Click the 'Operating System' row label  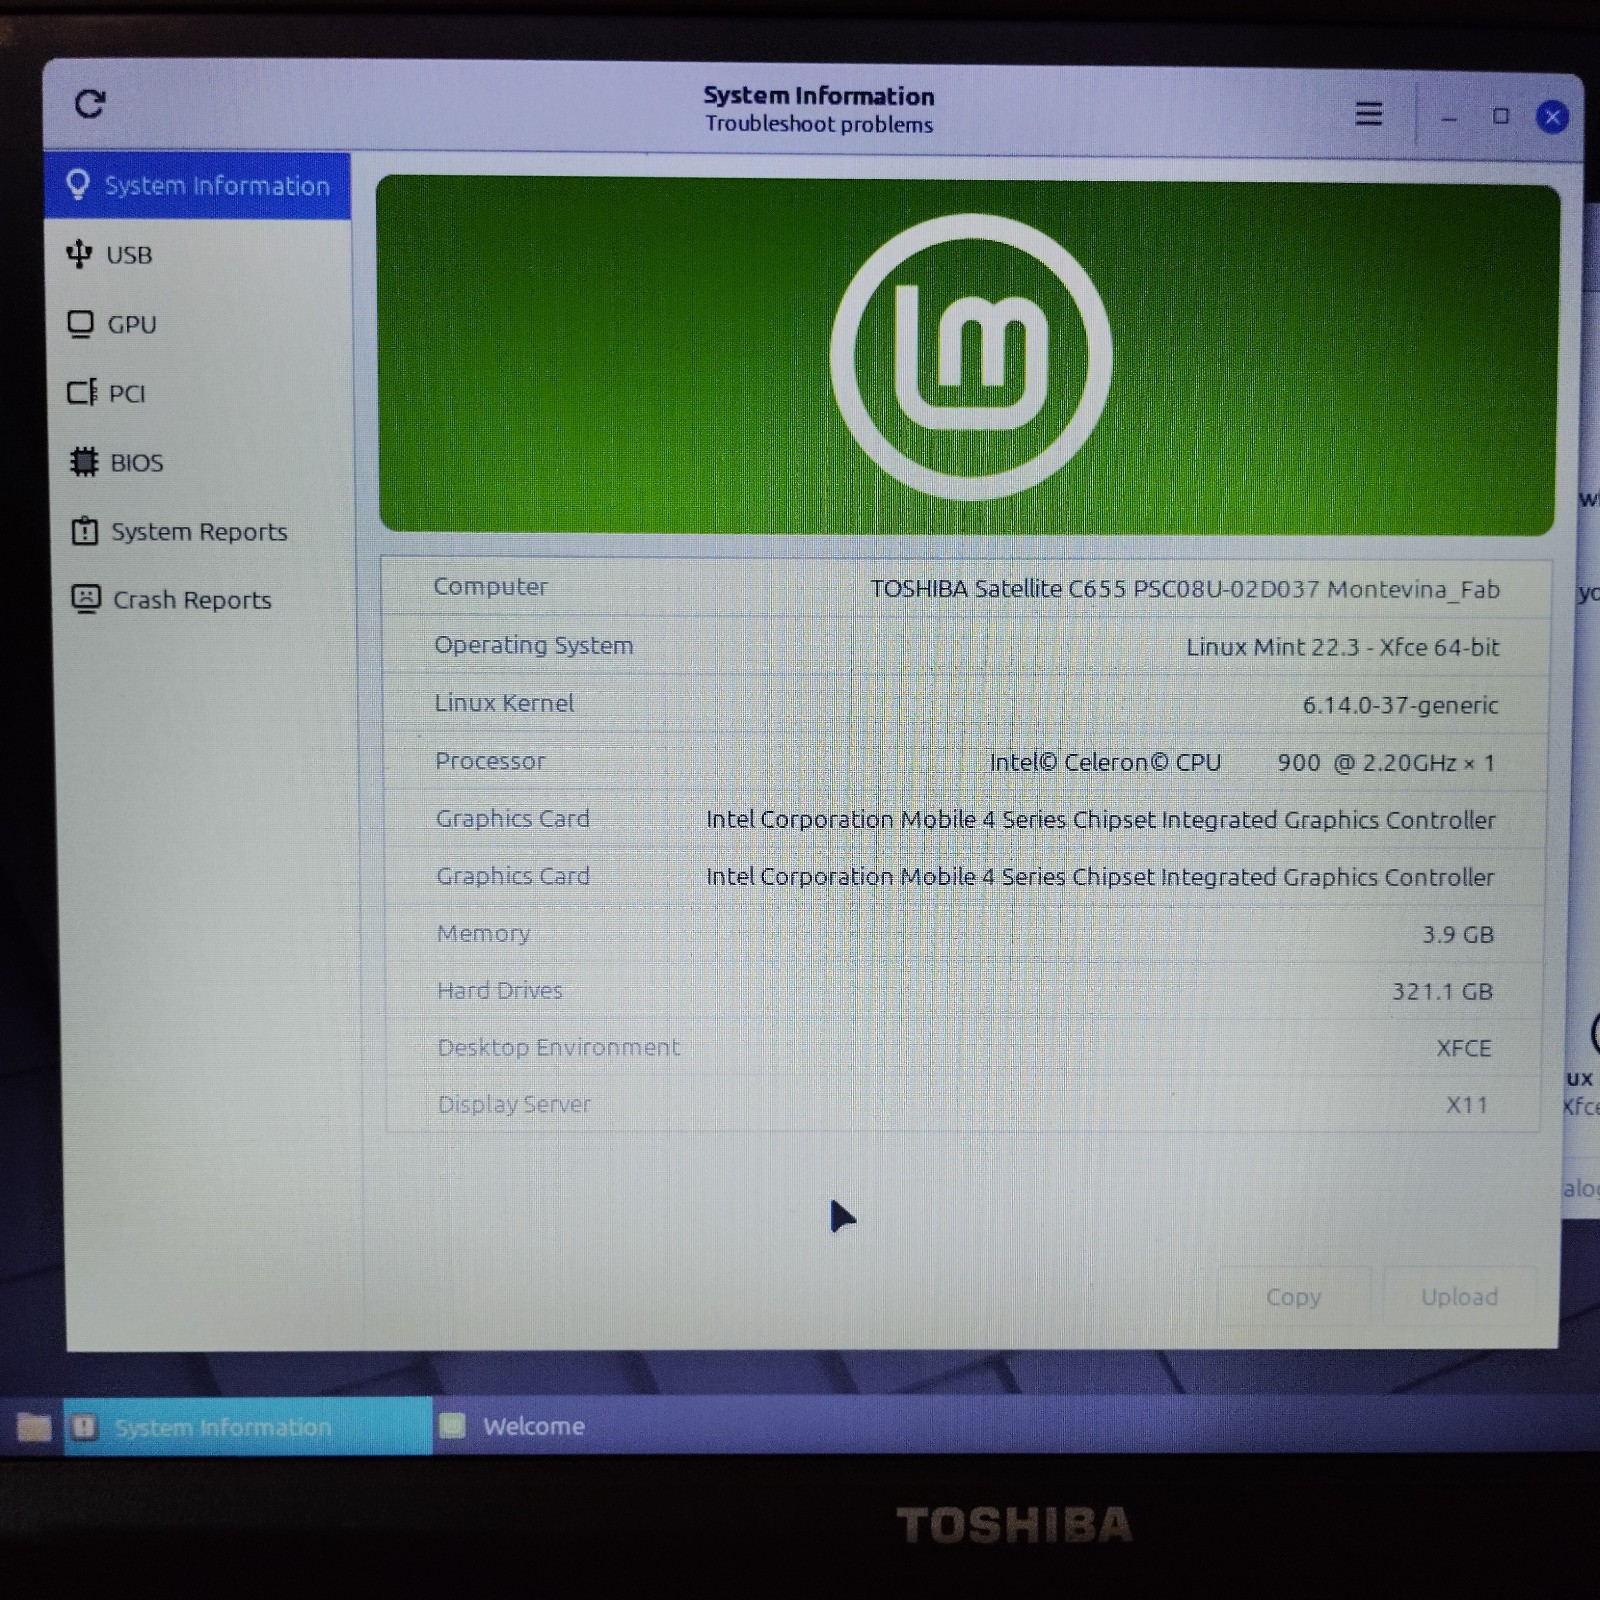tap(533, 645)
